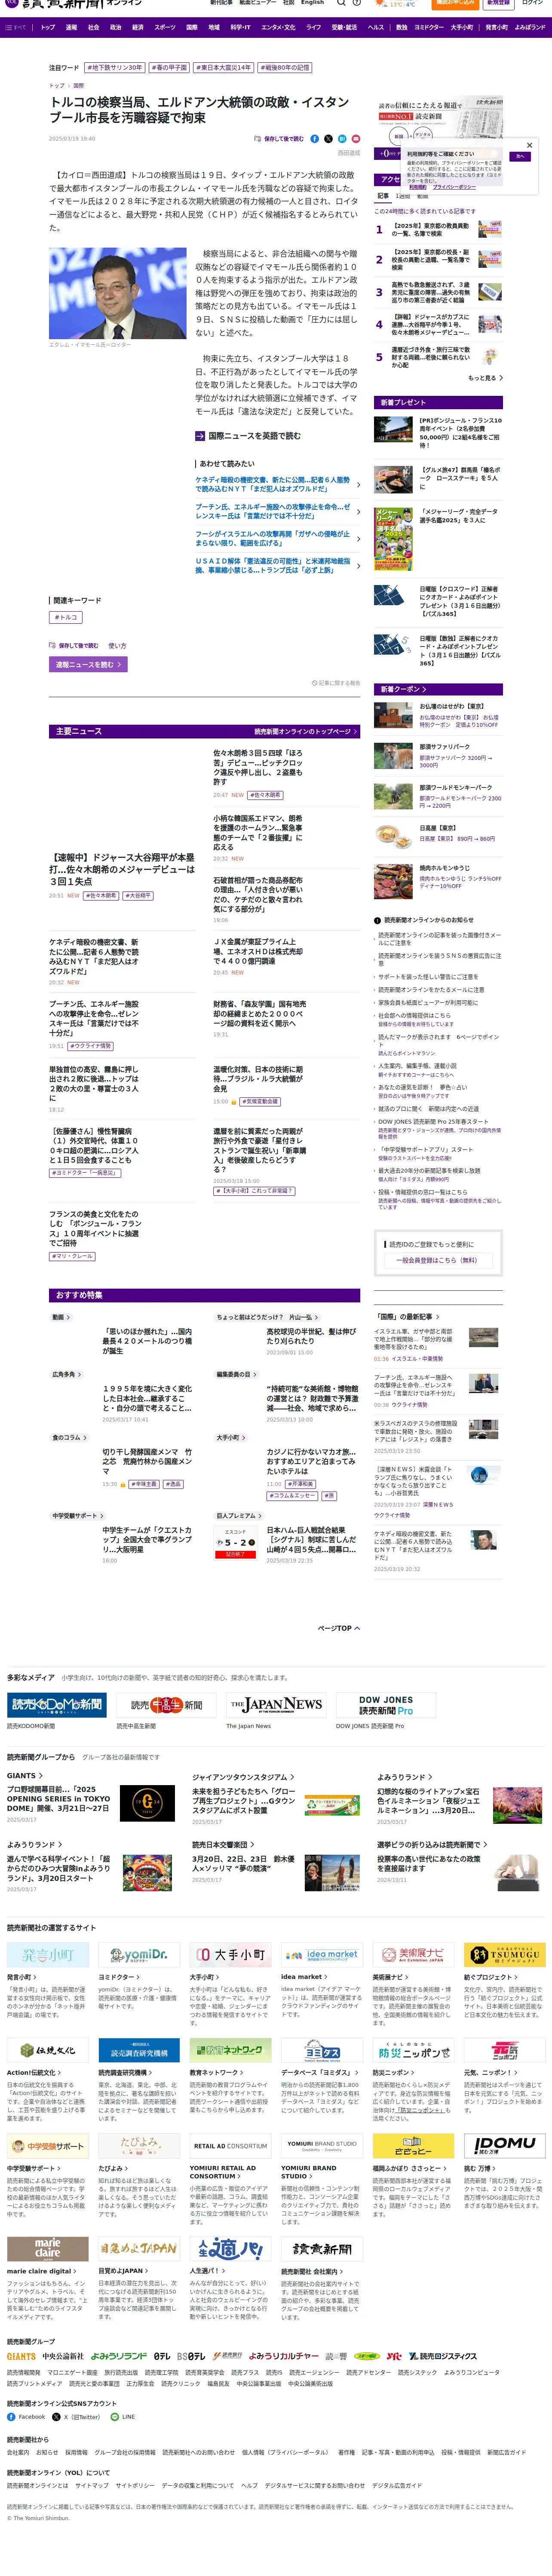Open marie claire digital logo
Viewport: 552px width, 2576px height.
point(48,2248)
